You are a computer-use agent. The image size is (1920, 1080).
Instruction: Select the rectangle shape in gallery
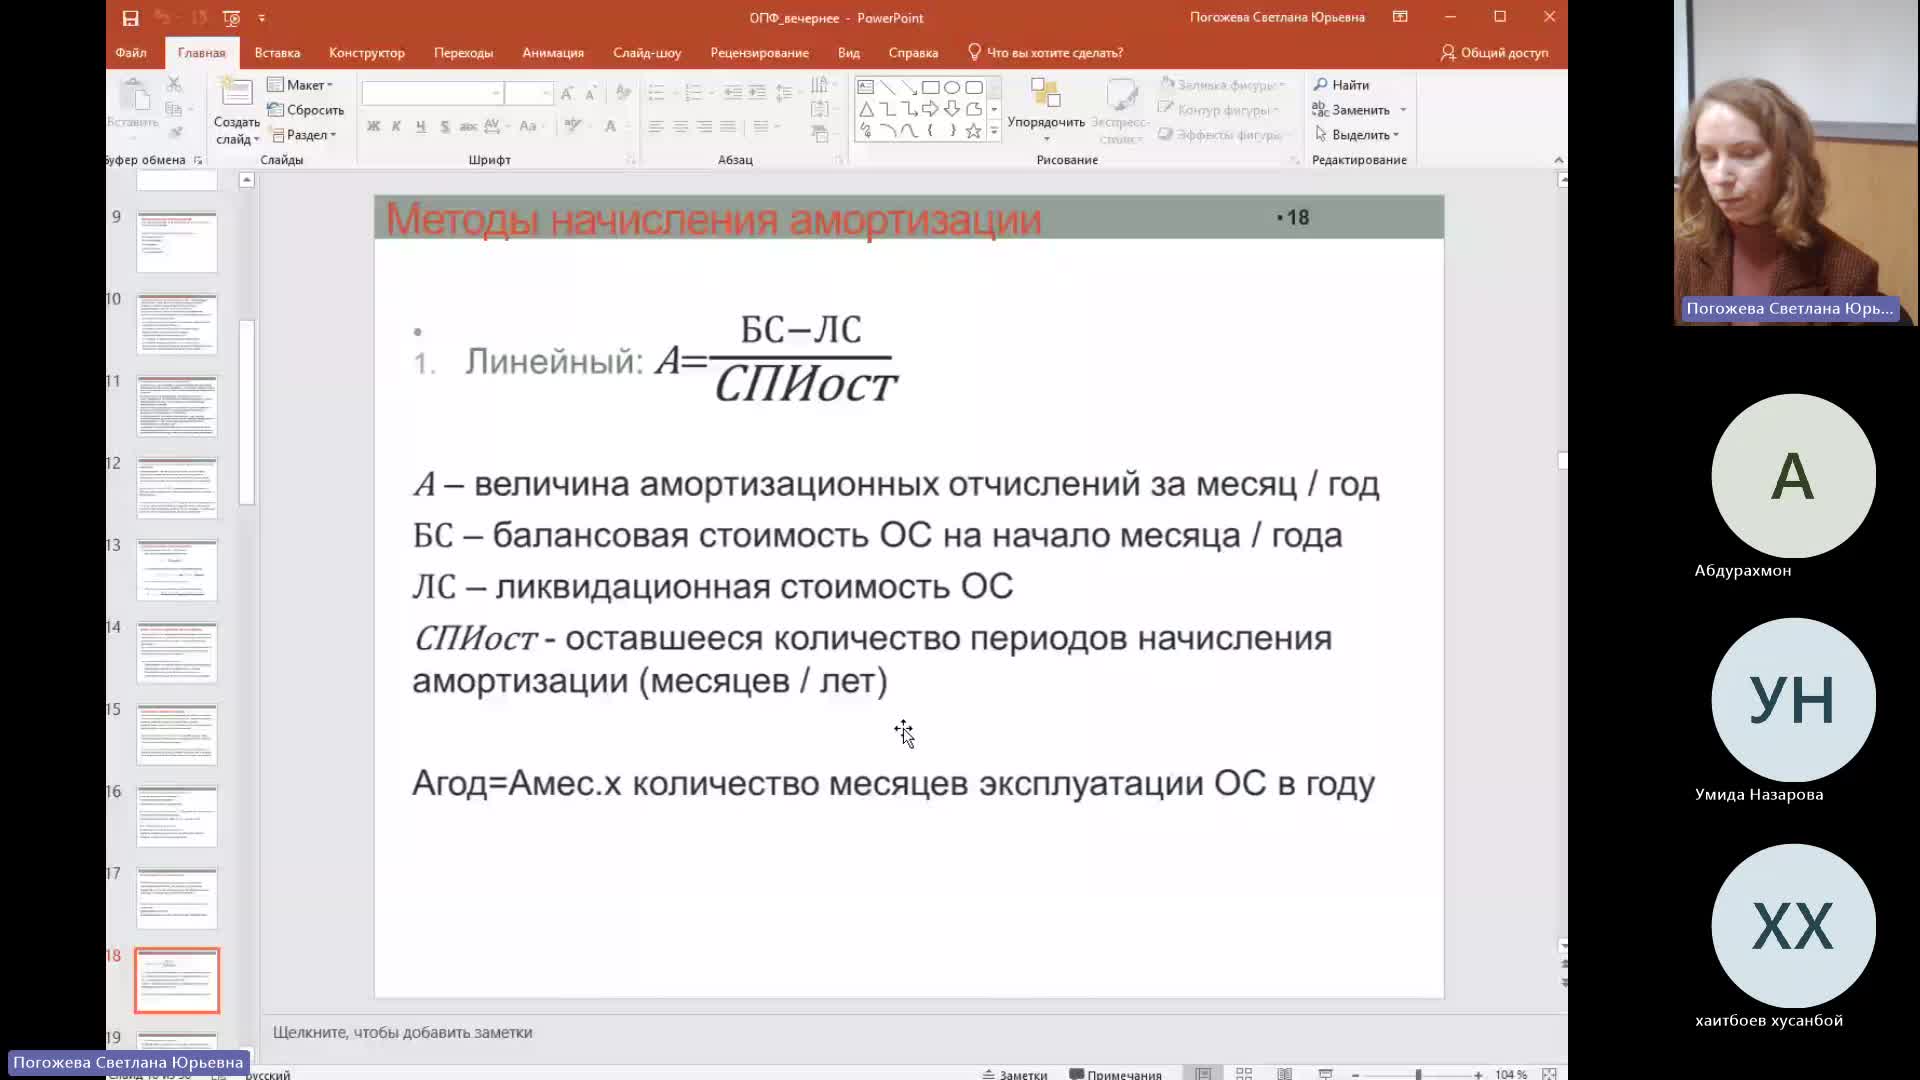(x=930, y=87)
